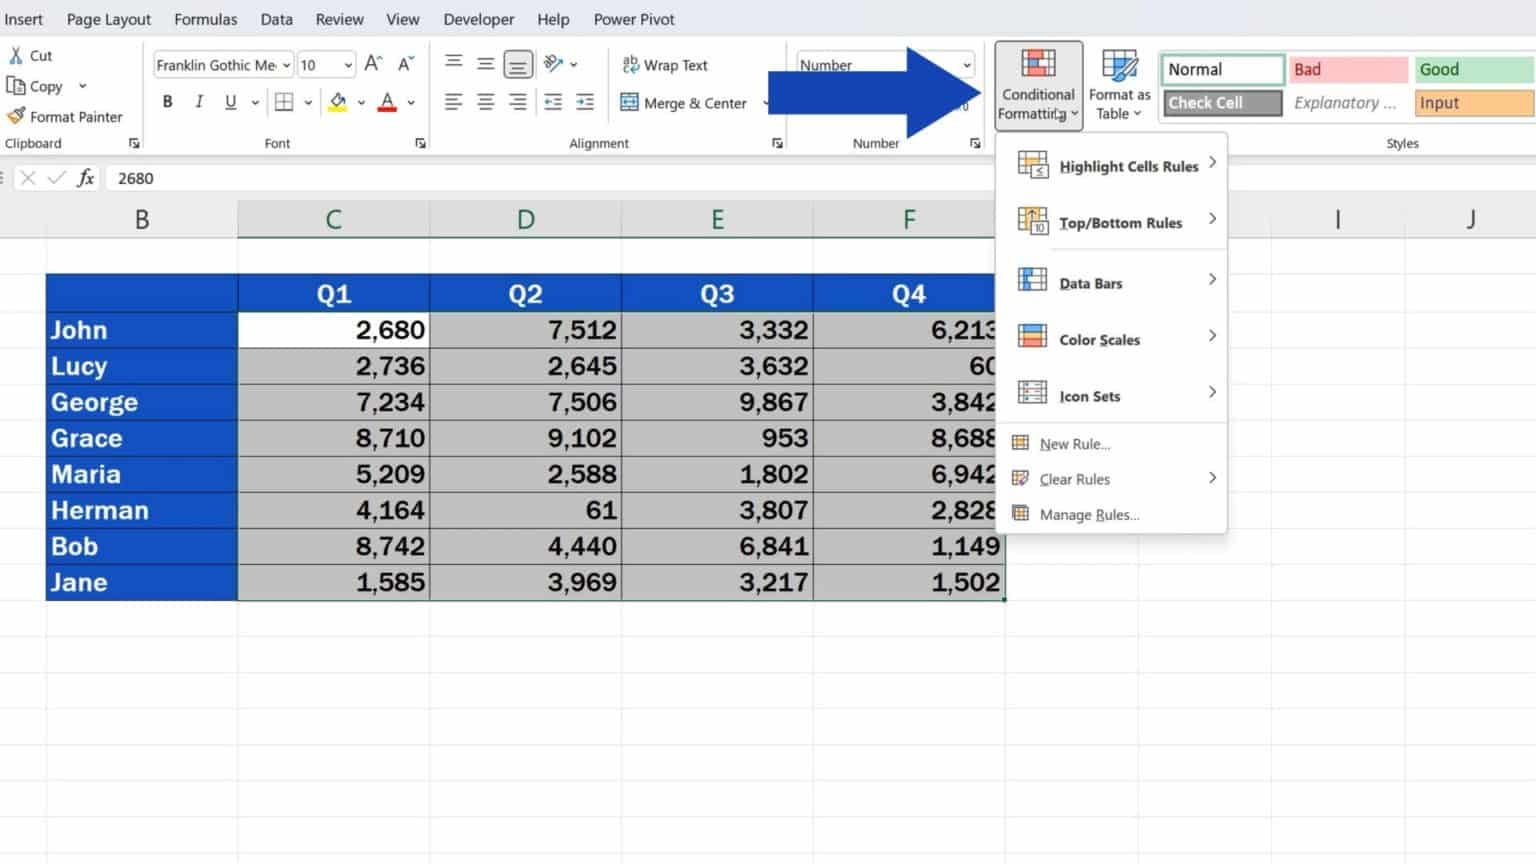Image resolution: width=1536 pixels, height=864 pixels.
Task: Click the Cut scissors icon
Action: coord(16,55)
